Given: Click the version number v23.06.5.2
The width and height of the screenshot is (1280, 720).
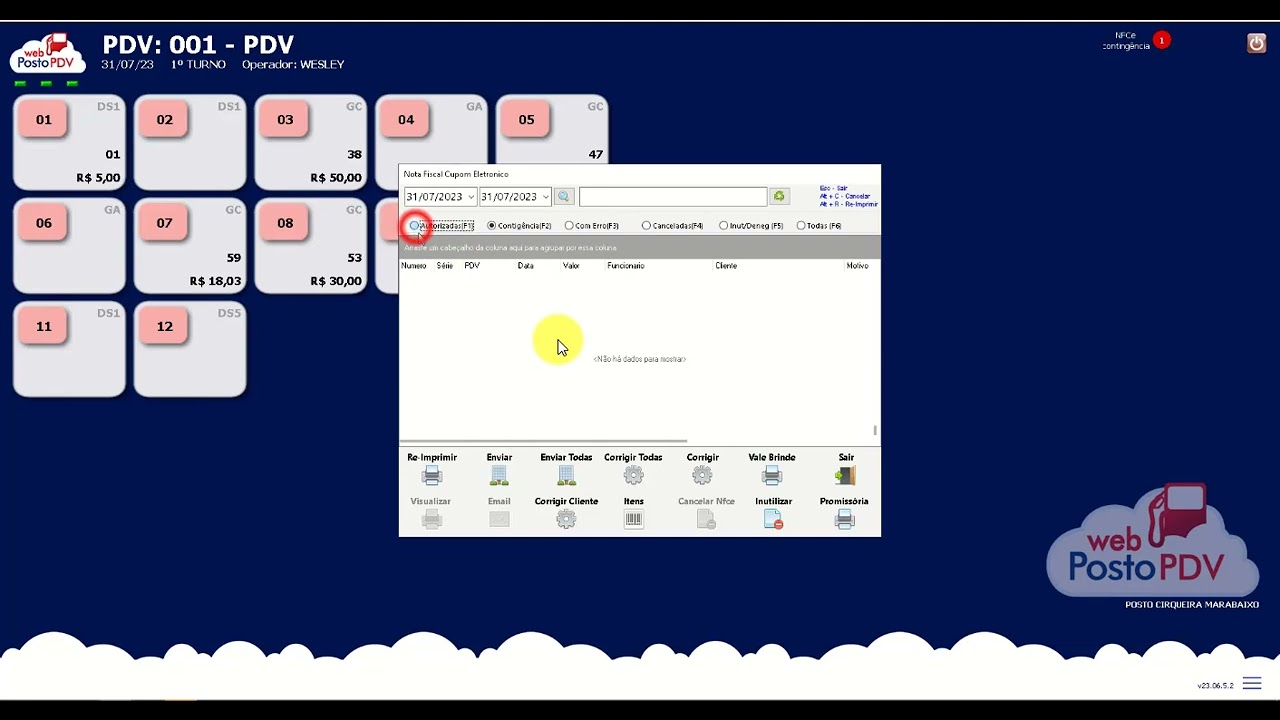Looking at the screenshot, I should point(1216,686).
